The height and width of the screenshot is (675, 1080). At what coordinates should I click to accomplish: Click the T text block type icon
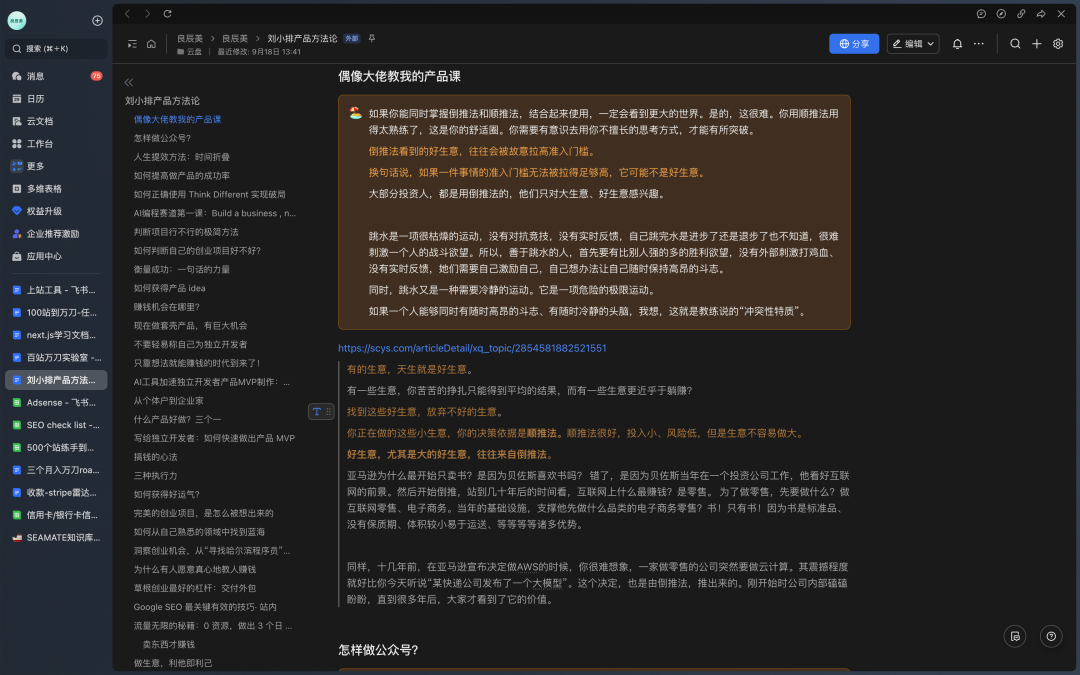click(x=317, y=412)
